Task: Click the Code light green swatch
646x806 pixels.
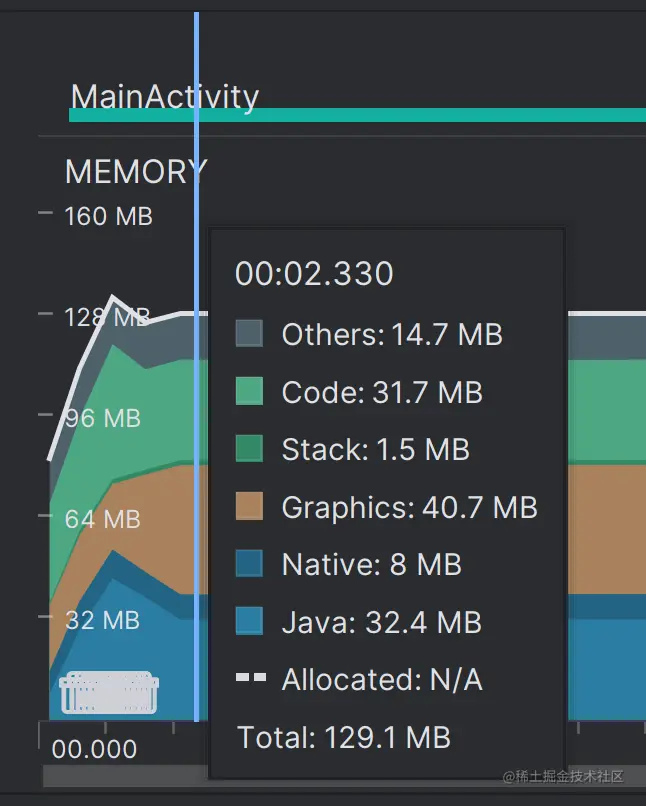Action: pos(249,392)
